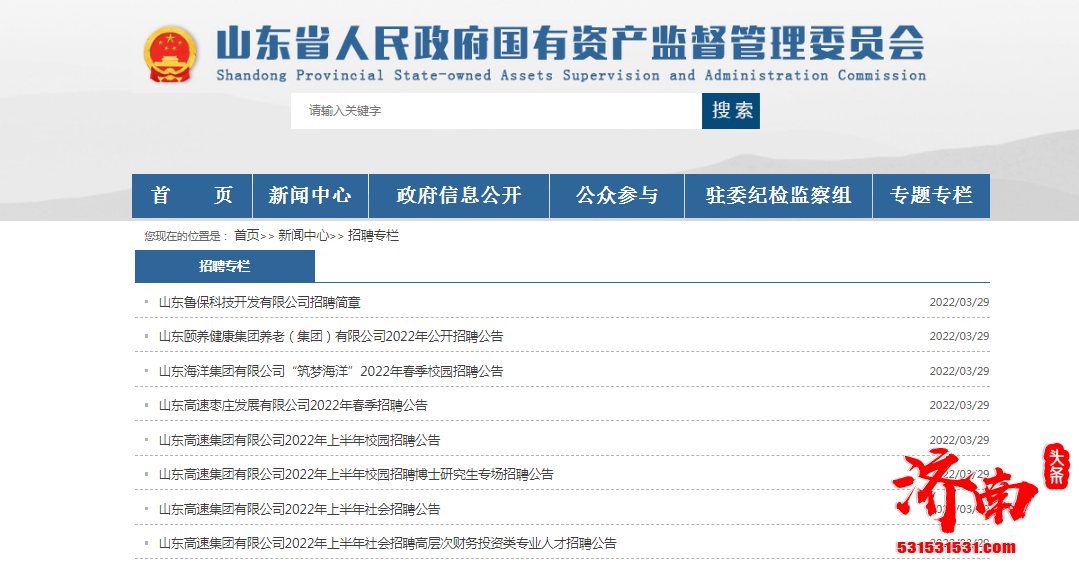Open 山东鲁保科技开发有限公司招聘简章 article

[259, 302]
